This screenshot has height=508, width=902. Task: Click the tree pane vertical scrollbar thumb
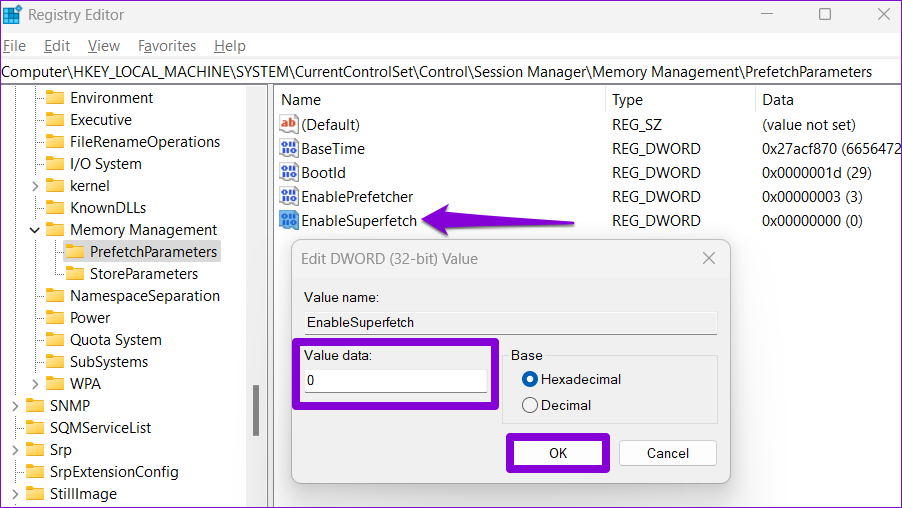point(256,410)
